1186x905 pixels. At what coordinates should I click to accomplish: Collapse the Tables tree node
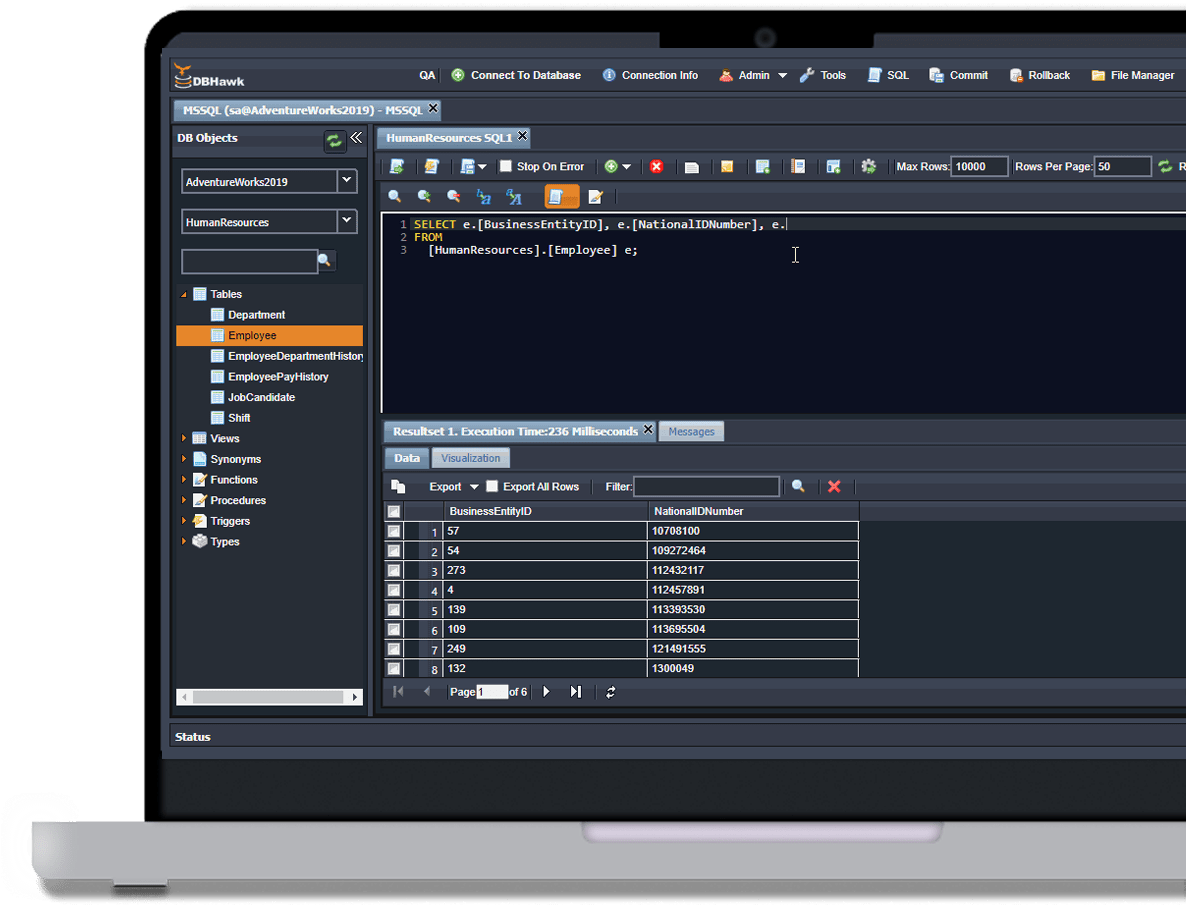pos(184,294)
